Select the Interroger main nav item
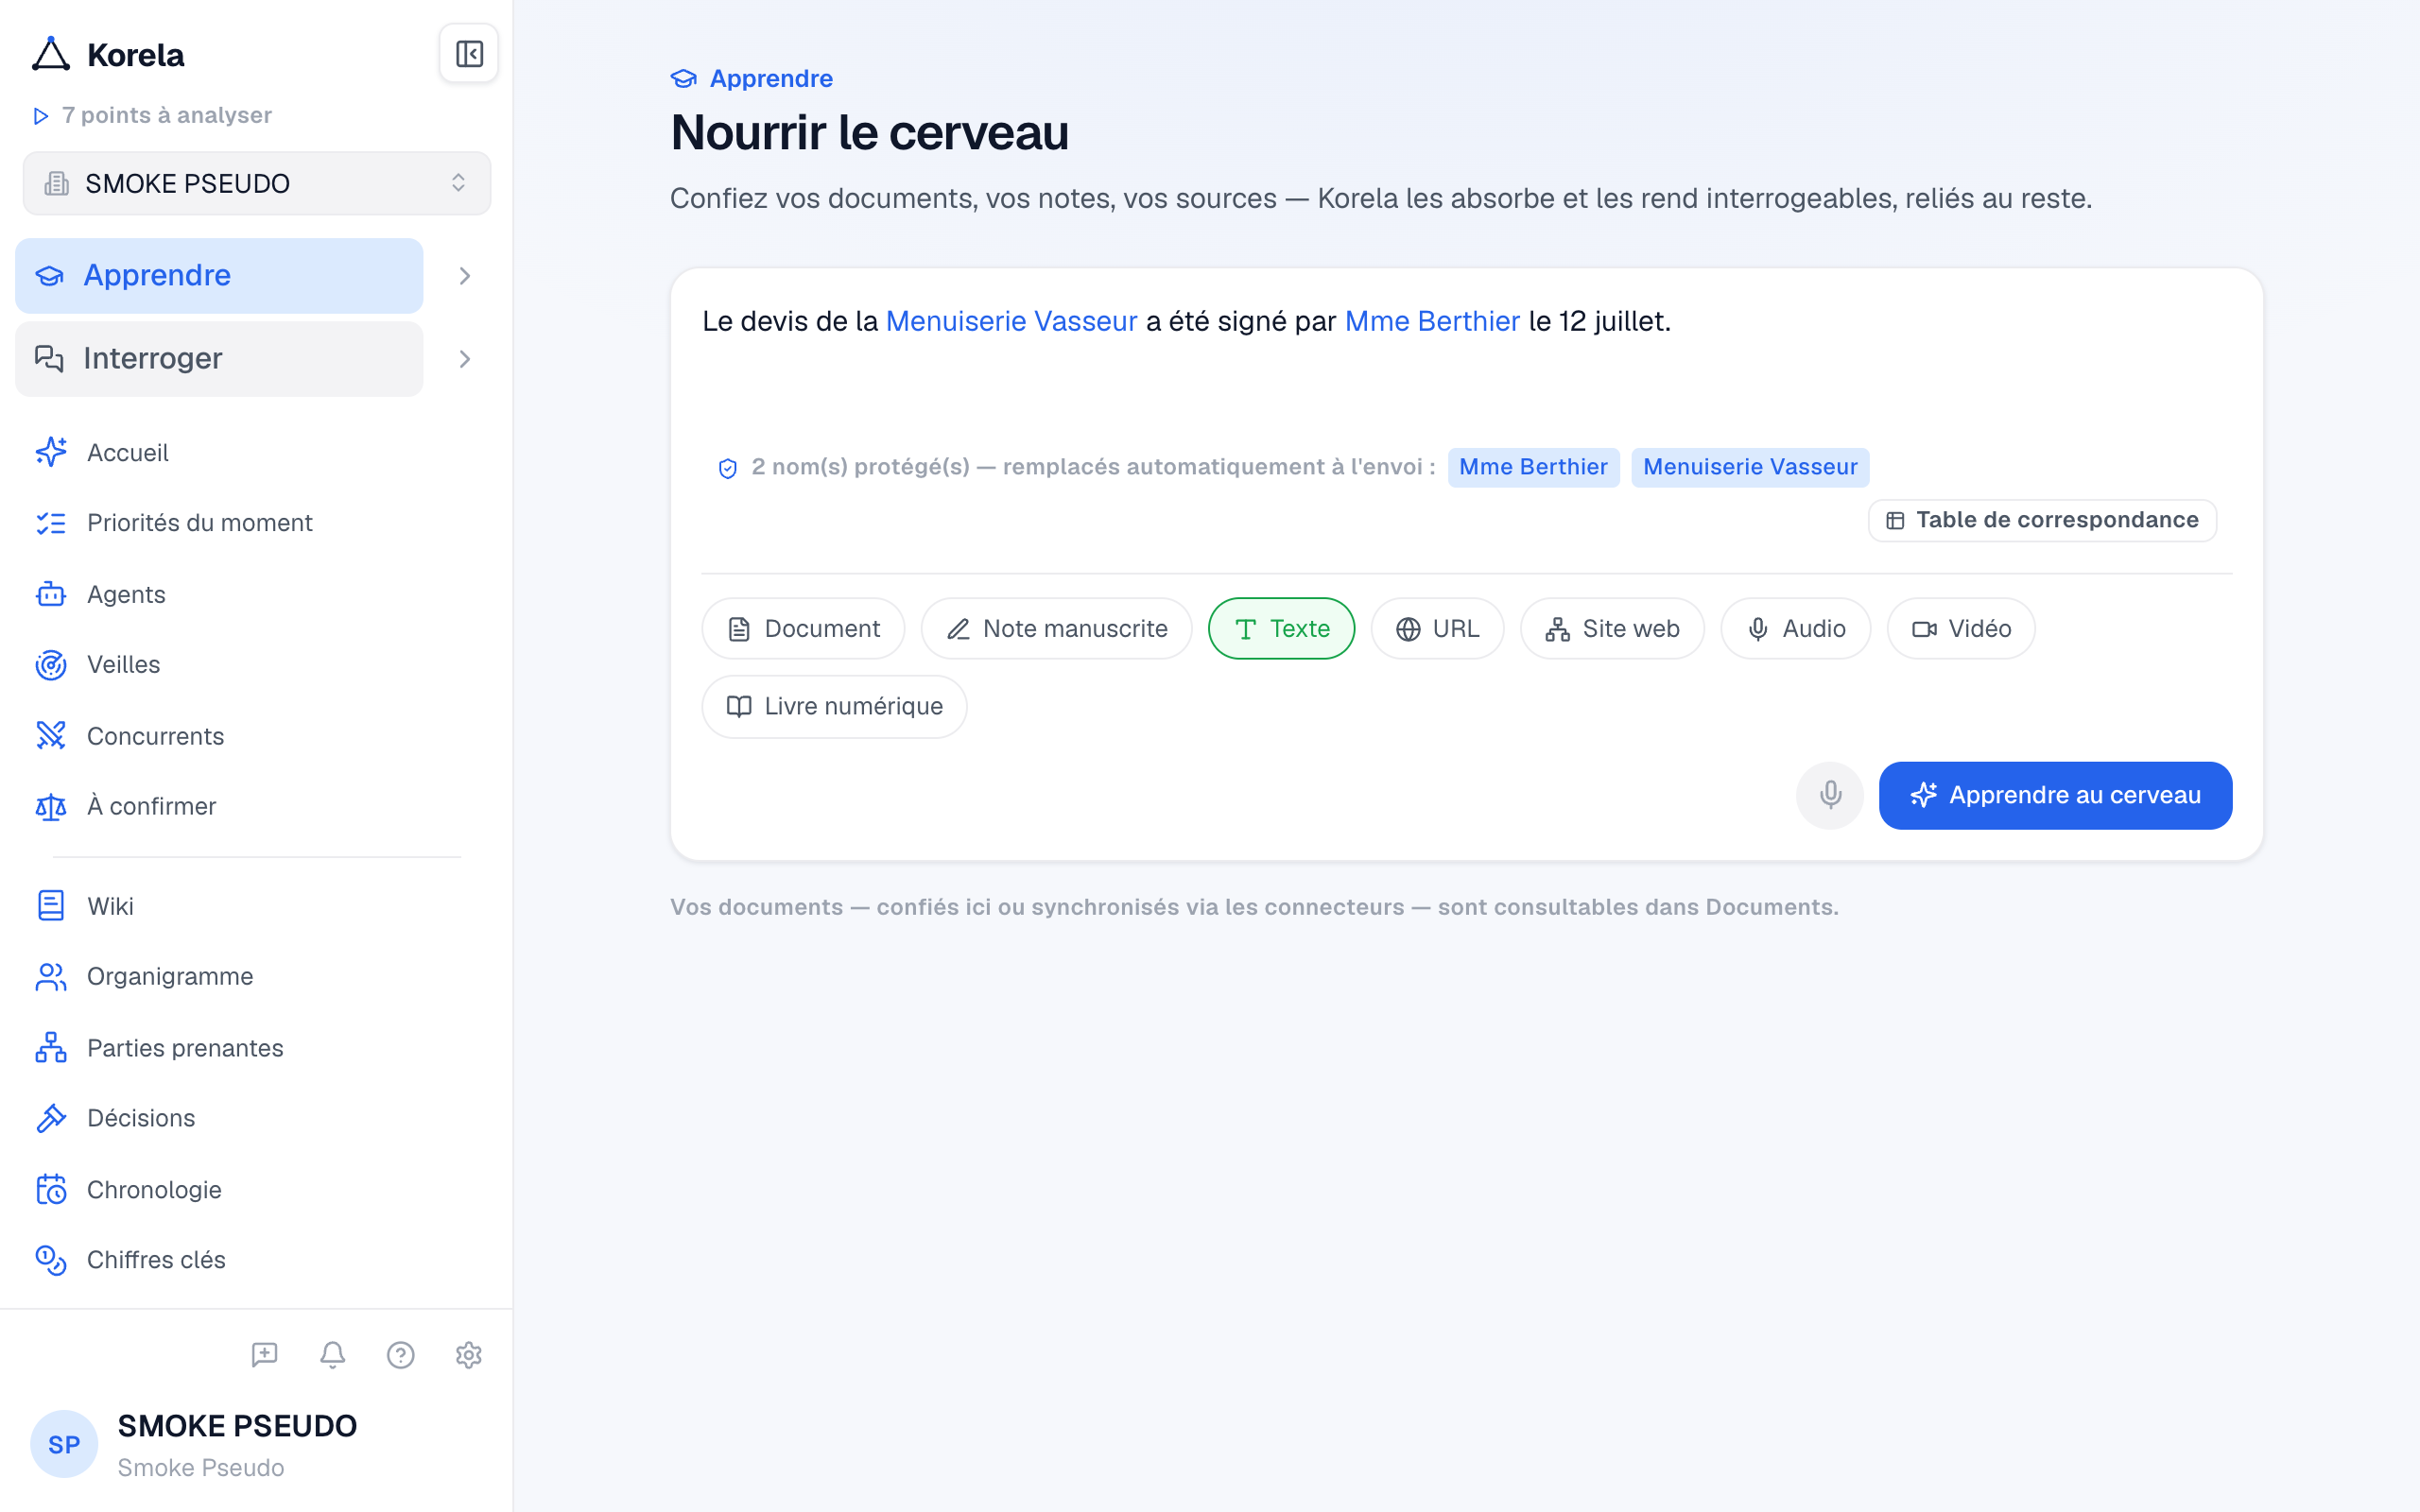2420x1512 pixels. [219, 359]
